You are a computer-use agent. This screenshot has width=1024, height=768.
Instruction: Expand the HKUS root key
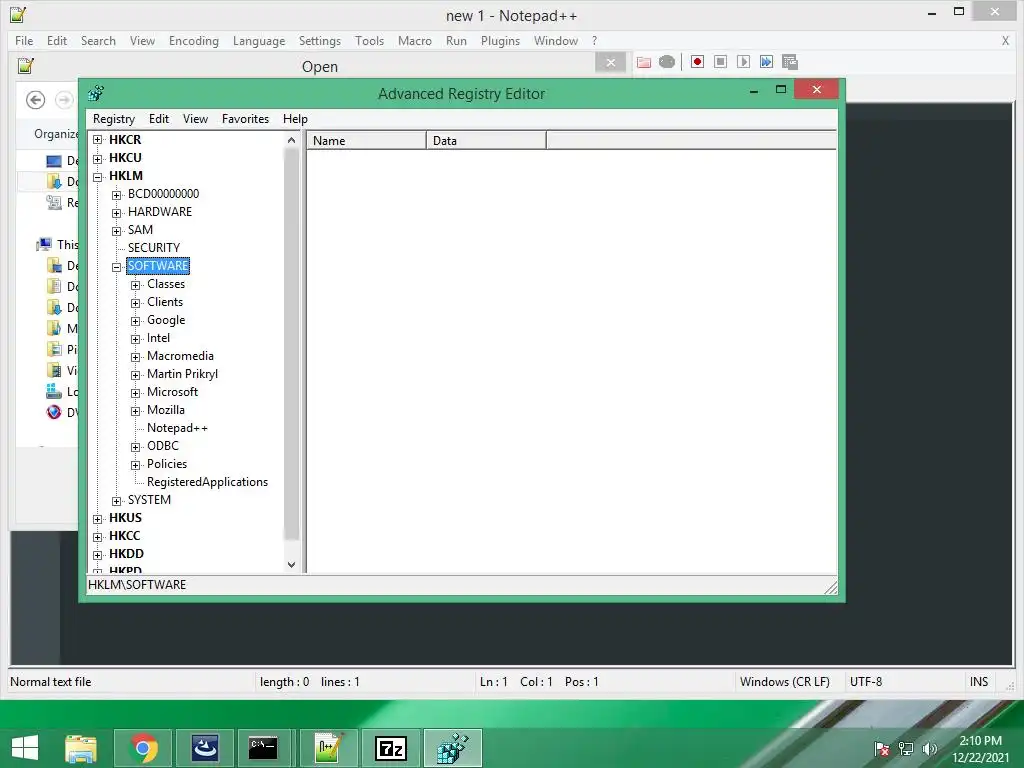coord(97,519)
